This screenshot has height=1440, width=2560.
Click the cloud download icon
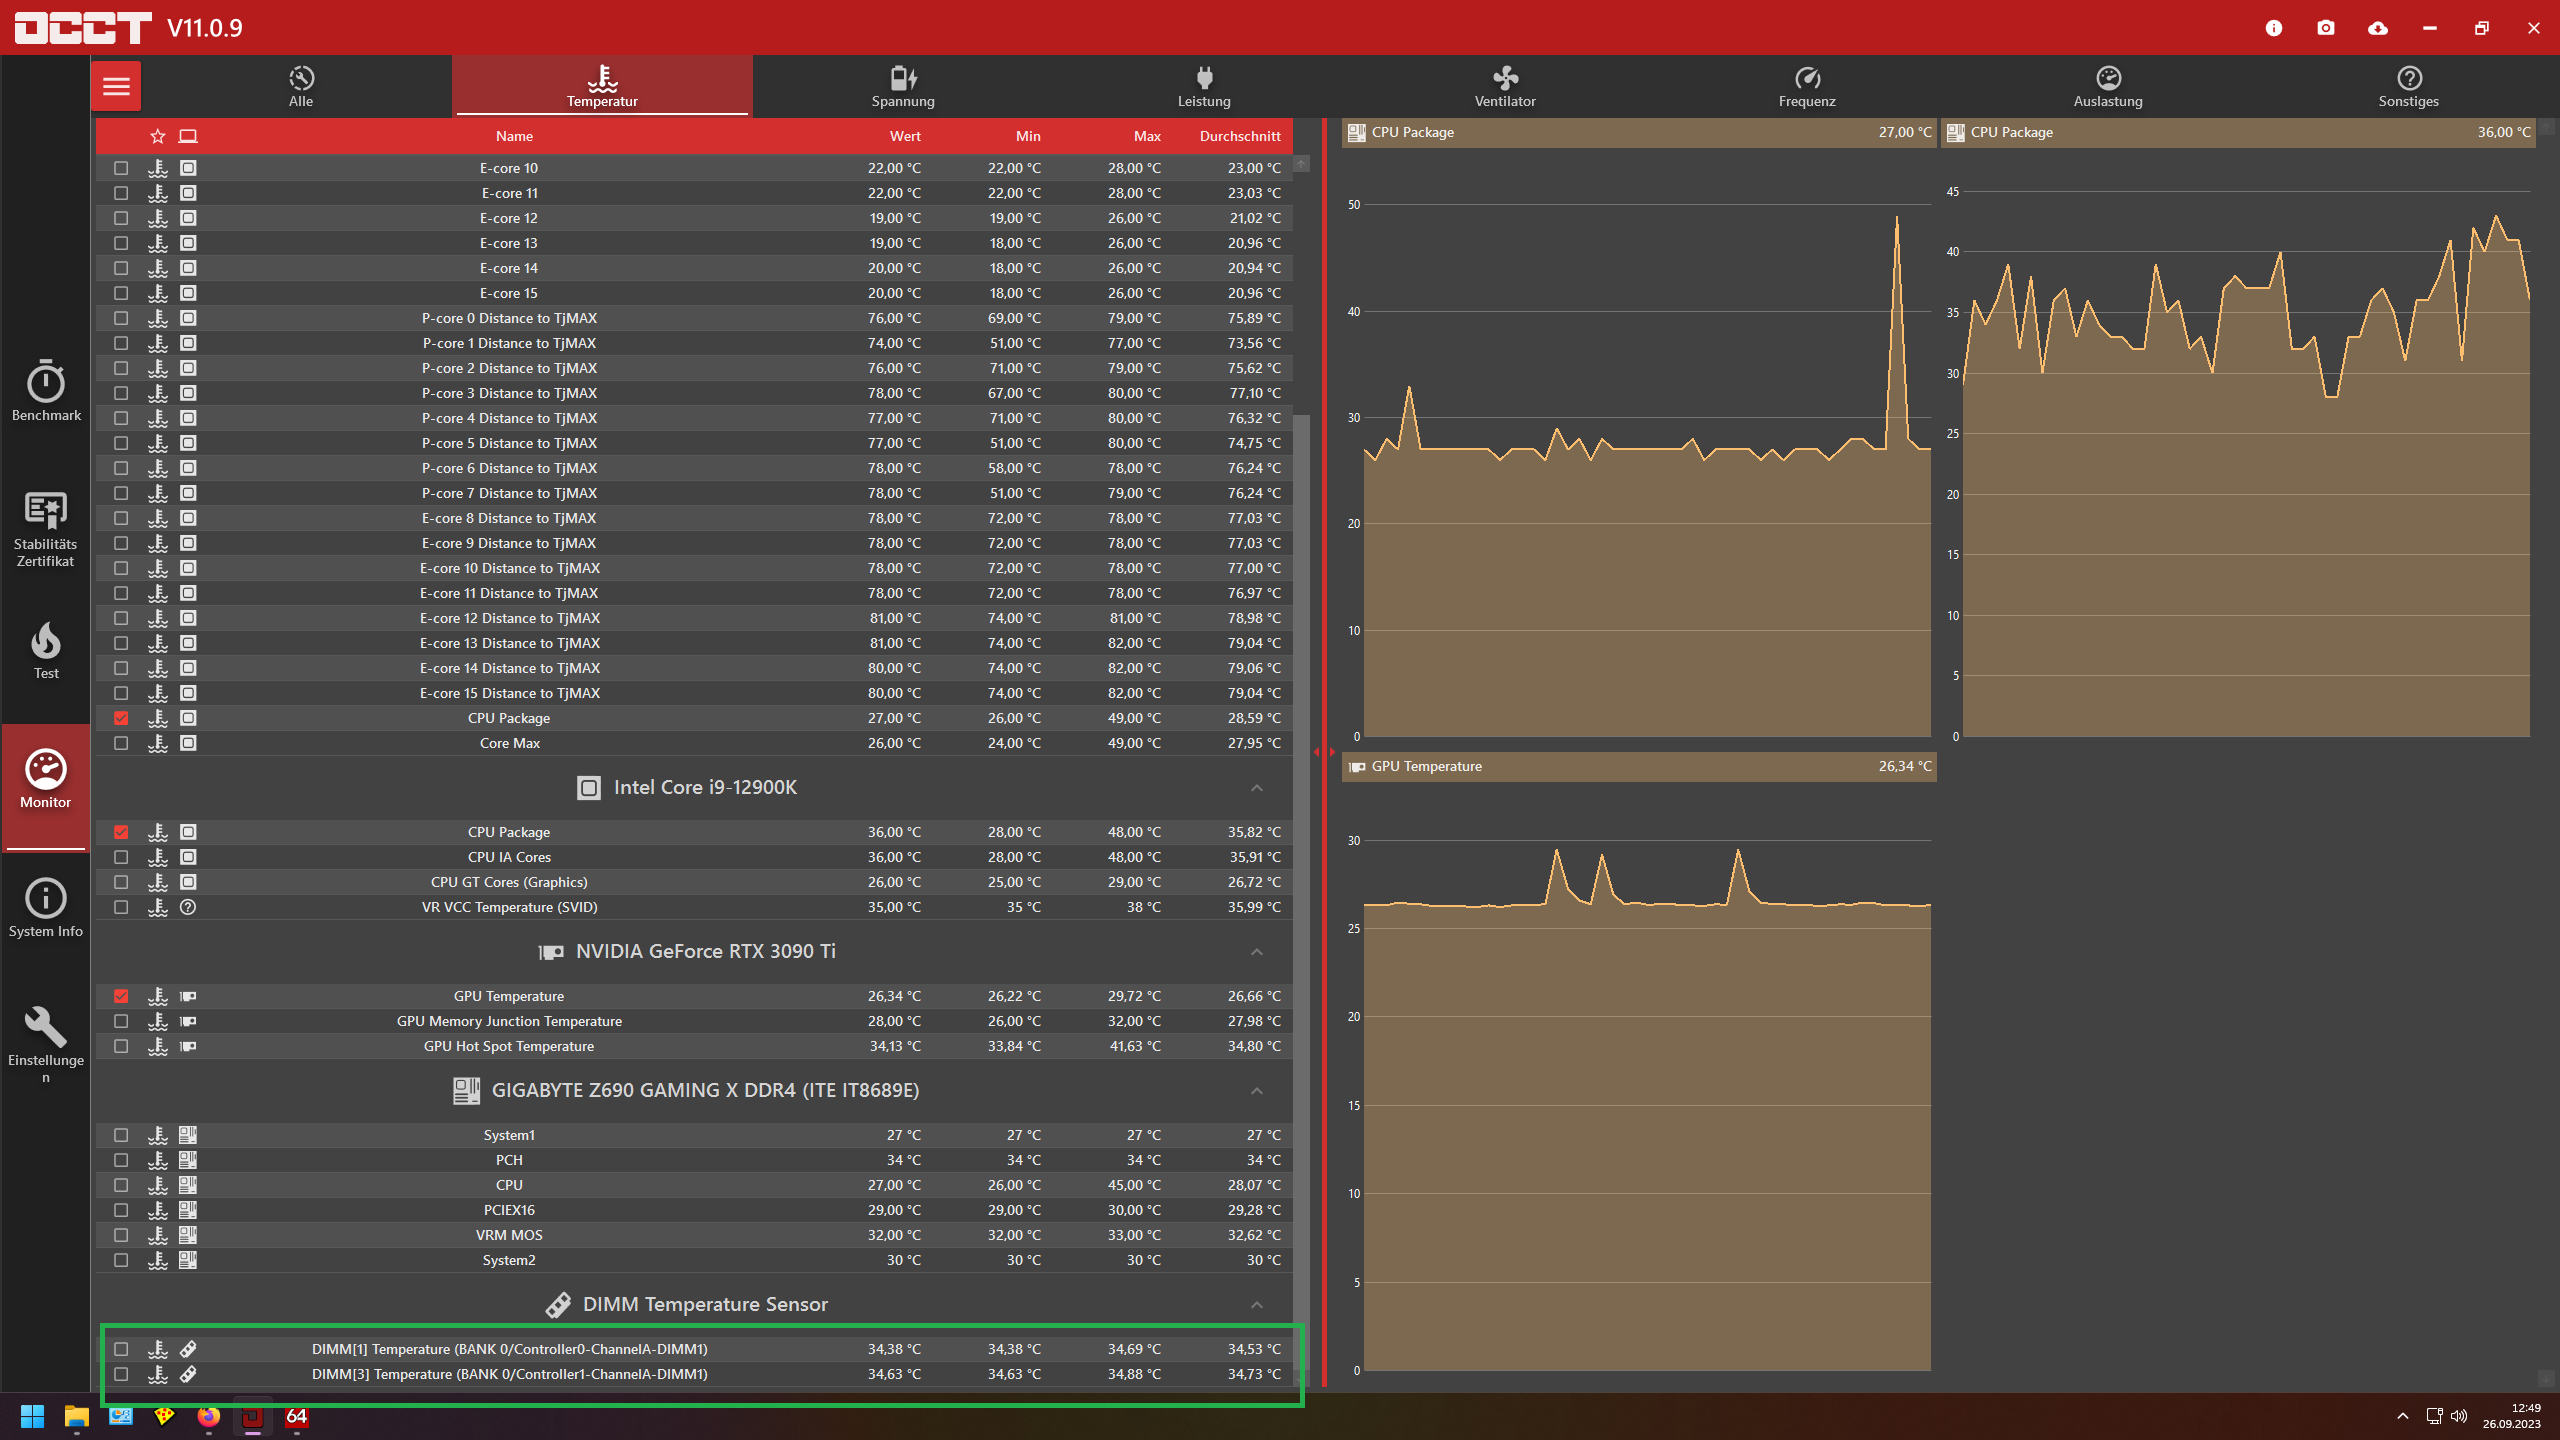[2378, 28]
